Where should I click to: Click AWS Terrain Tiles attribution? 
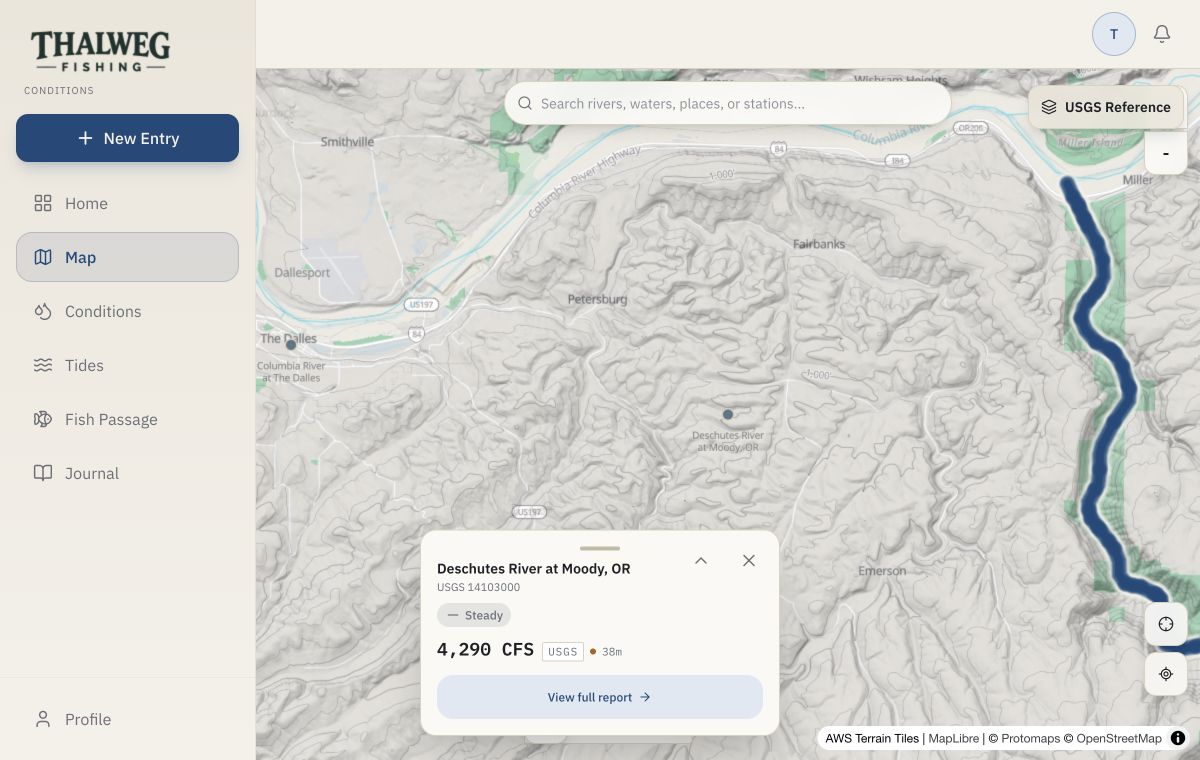click(872, 738)
